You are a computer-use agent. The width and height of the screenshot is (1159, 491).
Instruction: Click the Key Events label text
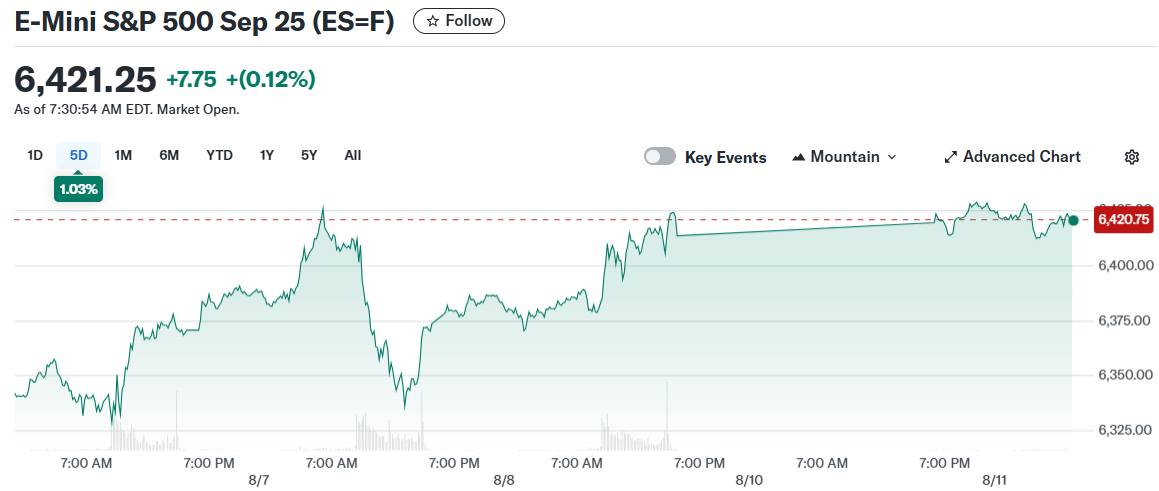(726, 157)
